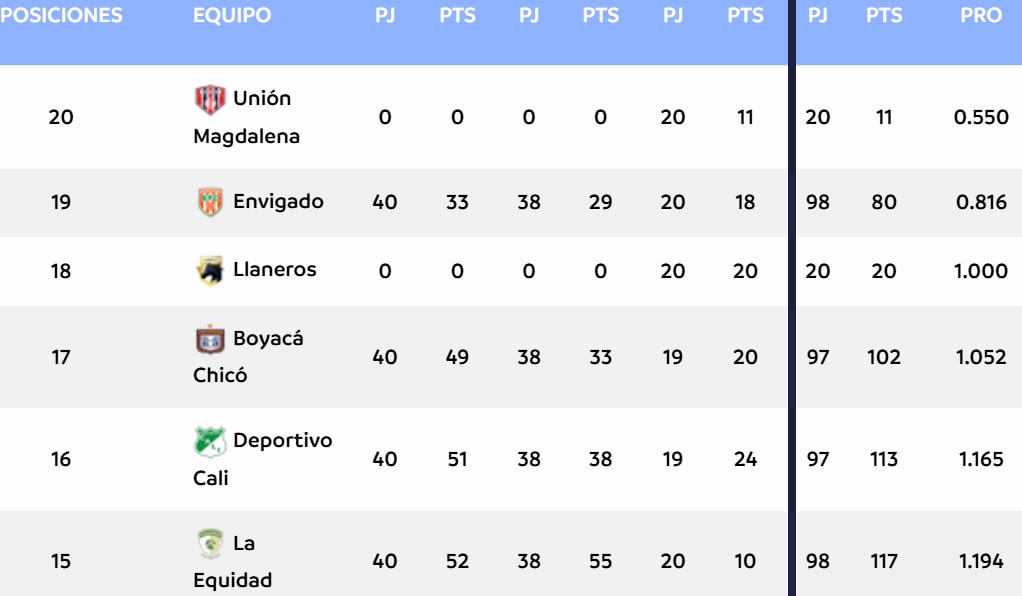This screenshot has width=1022, height=596.
Task: Click the POSICIONES column header
Action: (x=62, y=16)
